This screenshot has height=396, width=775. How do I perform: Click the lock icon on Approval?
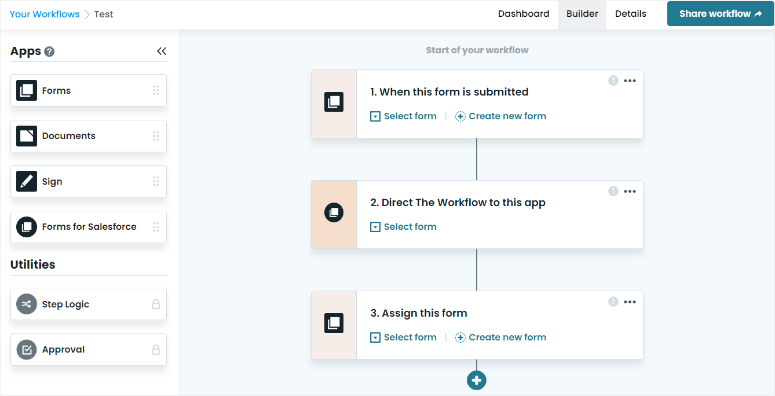156,350
